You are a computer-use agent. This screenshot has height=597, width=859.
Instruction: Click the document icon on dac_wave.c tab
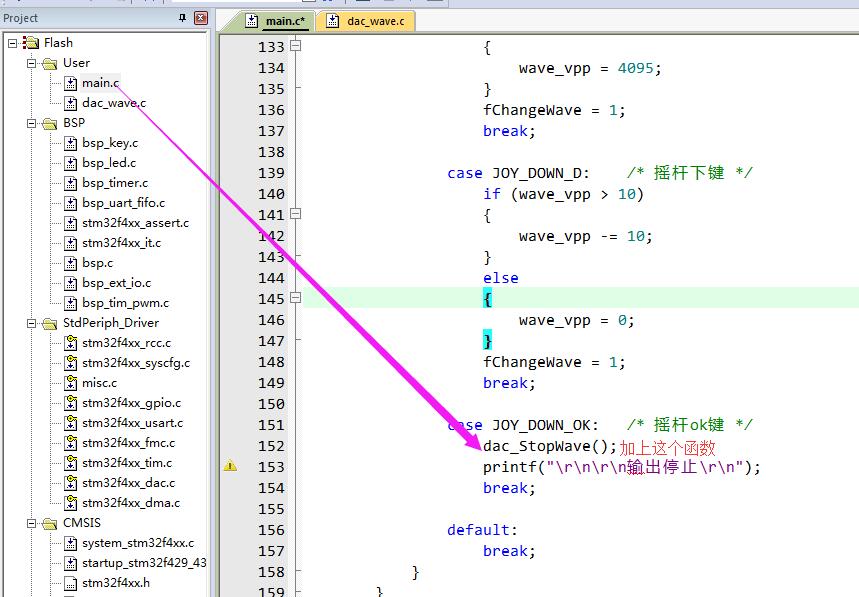(333, 21)
